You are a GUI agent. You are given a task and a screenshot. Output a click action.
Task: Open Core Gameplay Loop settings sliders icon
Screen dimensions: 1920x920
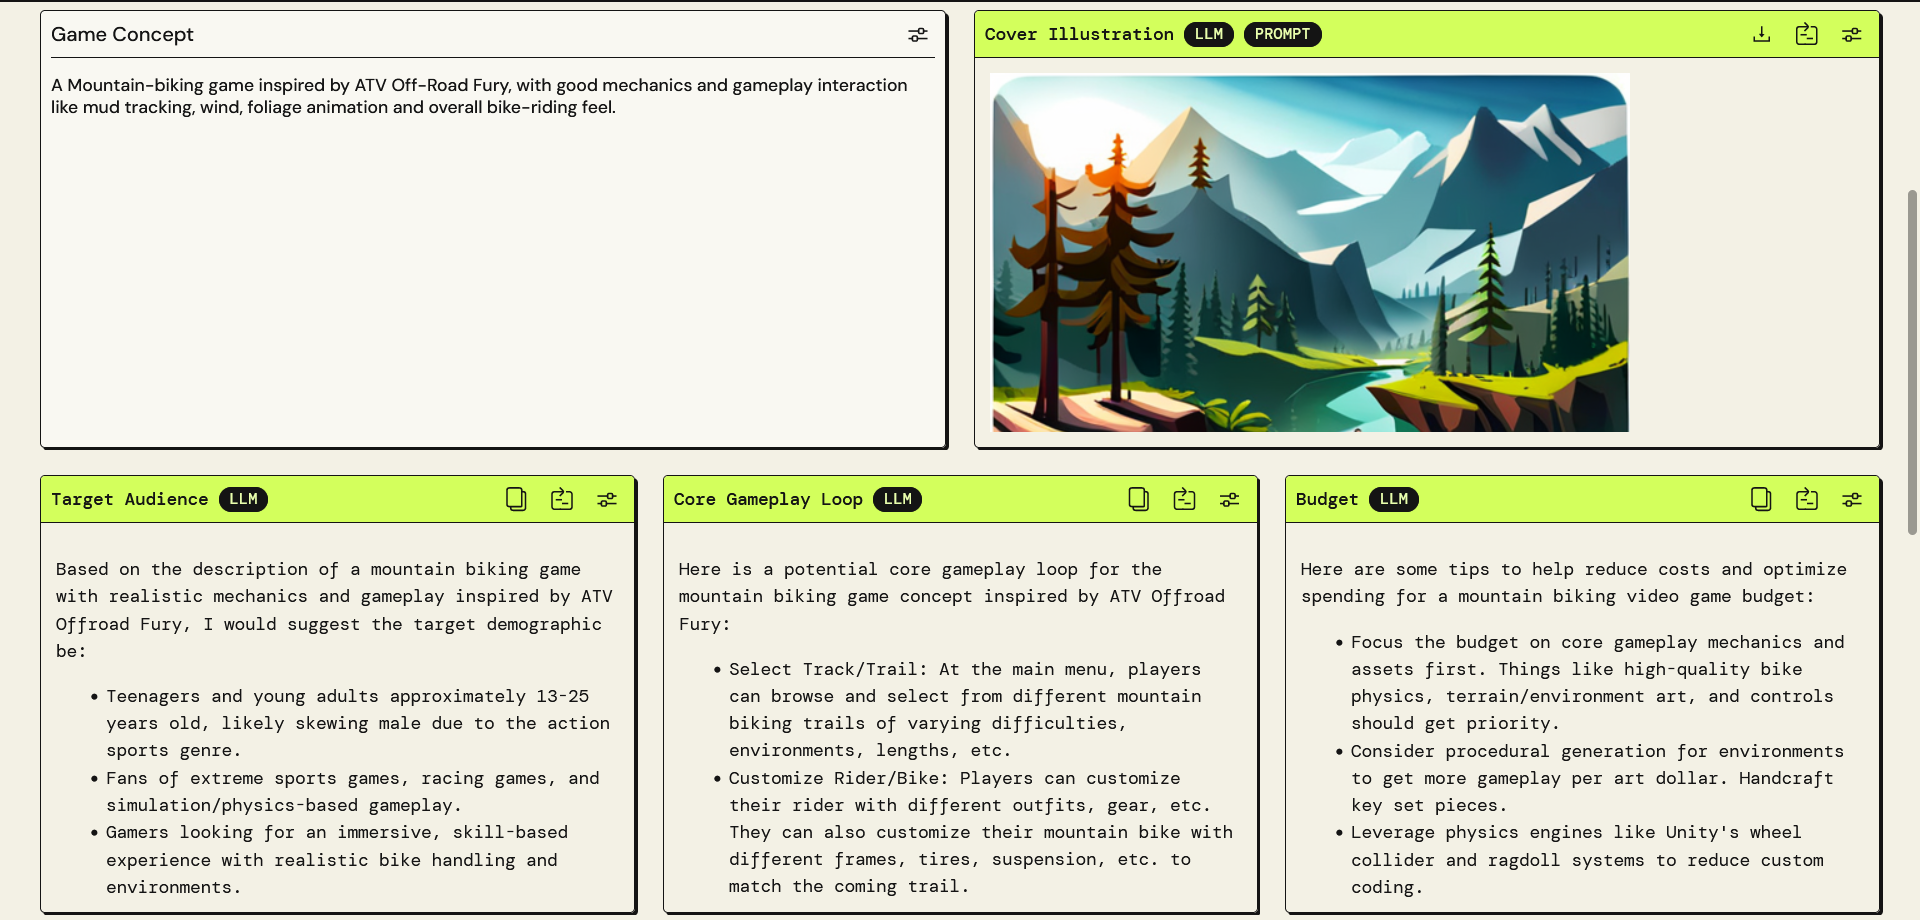[x=1229, y=499]
